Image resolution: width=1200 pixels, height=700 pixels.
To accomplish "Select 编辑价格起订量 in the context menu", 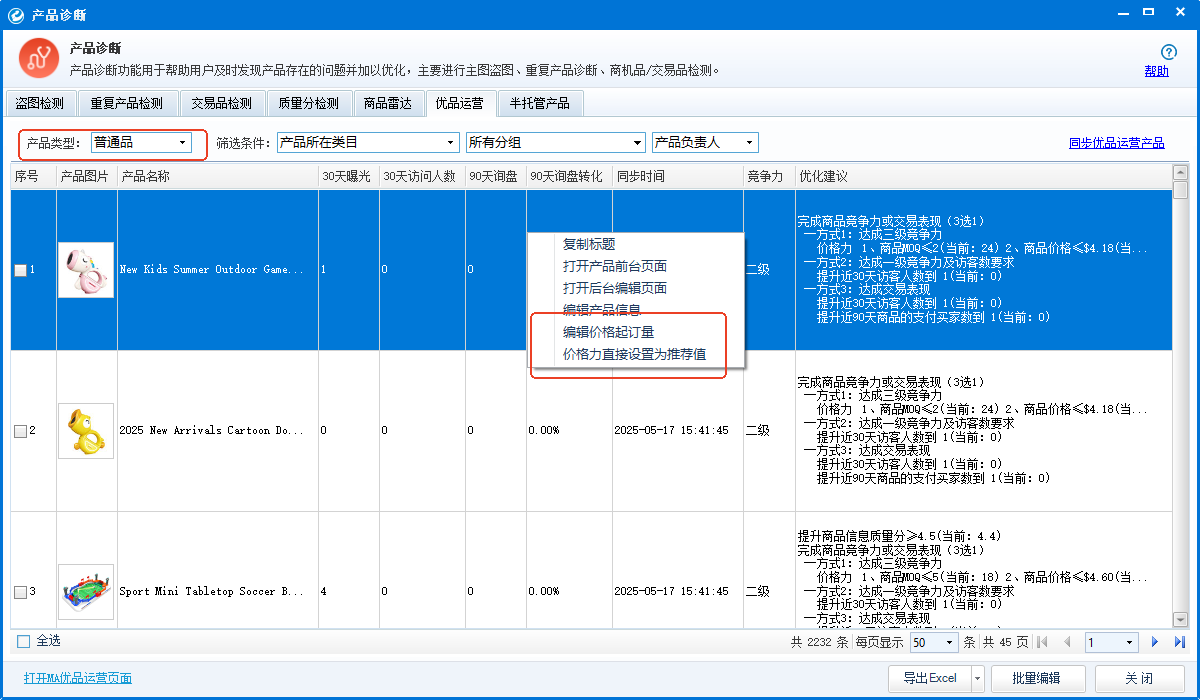I will pyautogui.click(x=608, y=332).
